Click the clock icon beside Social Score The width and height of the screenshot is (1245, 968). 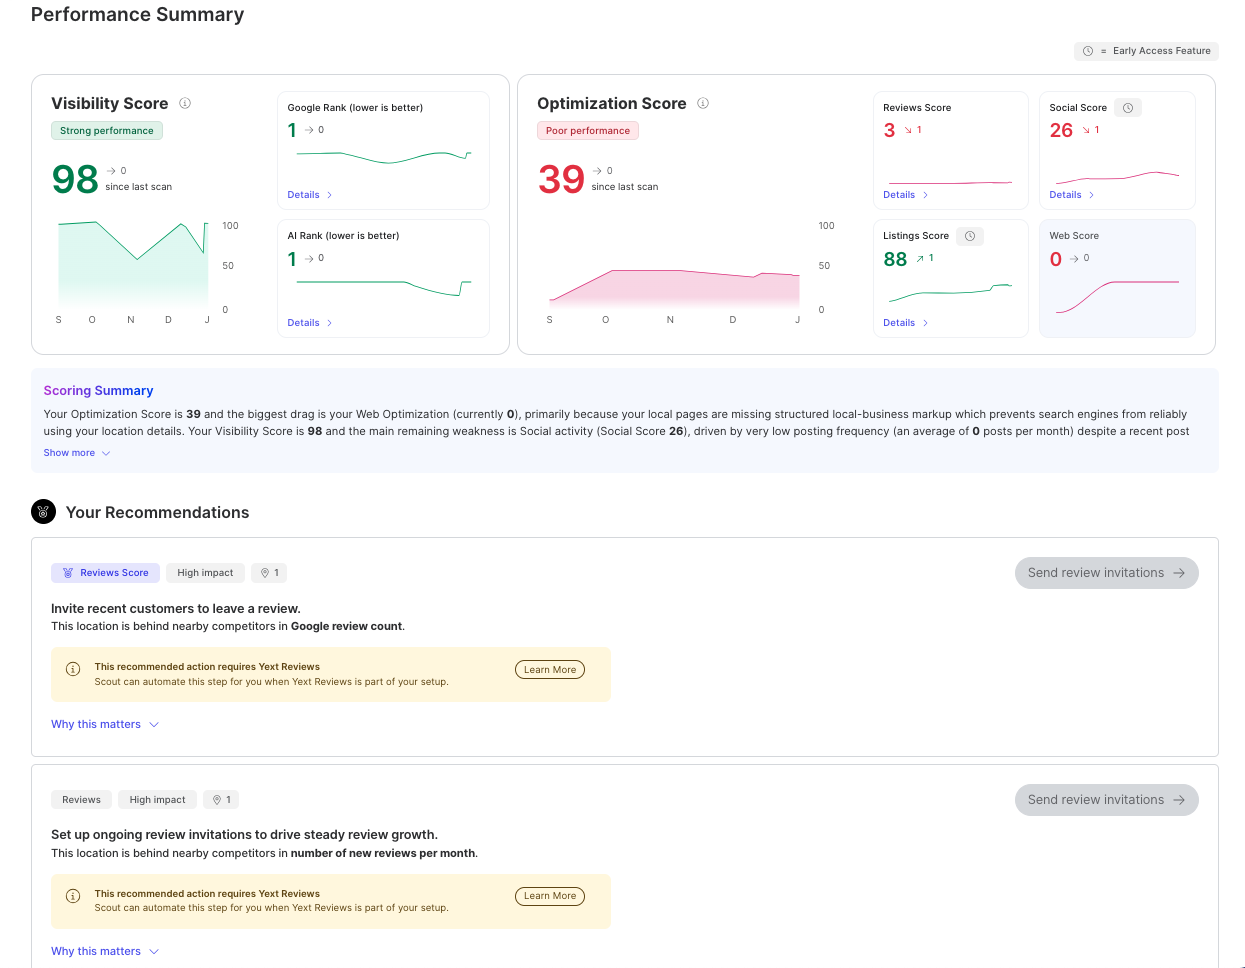tap(1128, 108)
